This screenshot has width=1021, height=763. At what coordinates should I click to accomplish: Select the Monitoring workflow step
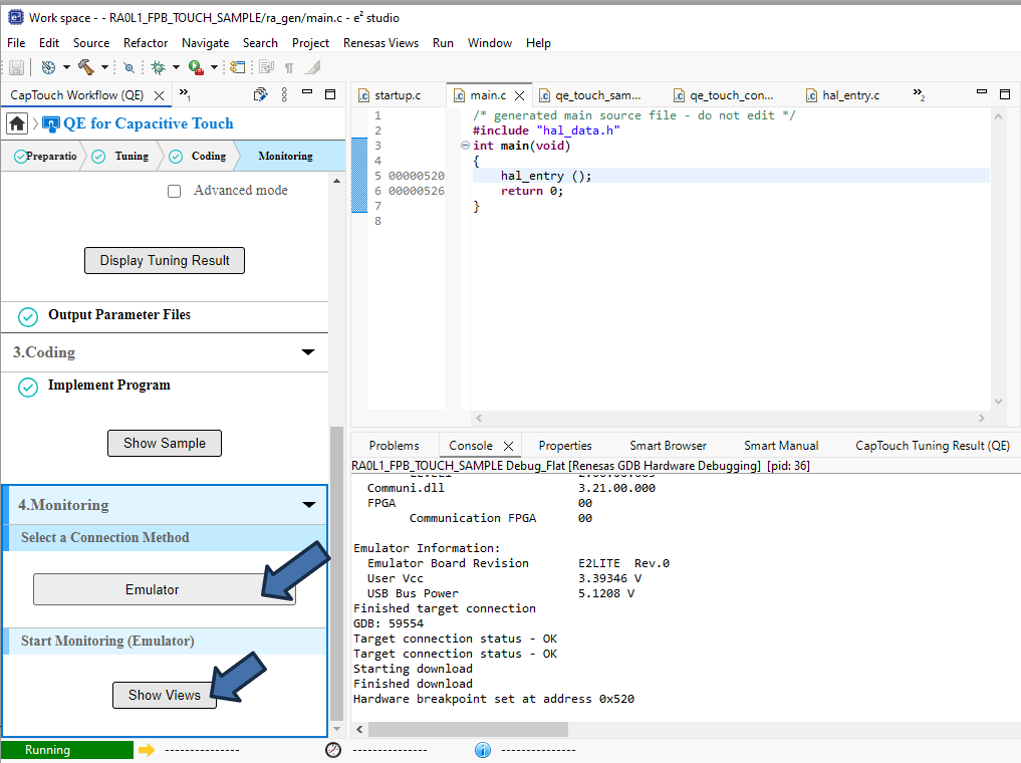[285, 156]
